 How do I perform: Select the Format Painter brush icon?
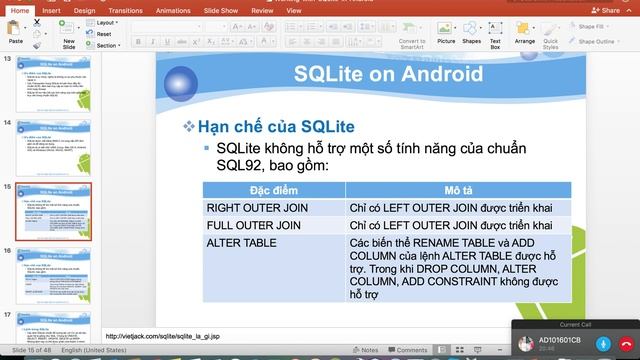coord(37,45)
